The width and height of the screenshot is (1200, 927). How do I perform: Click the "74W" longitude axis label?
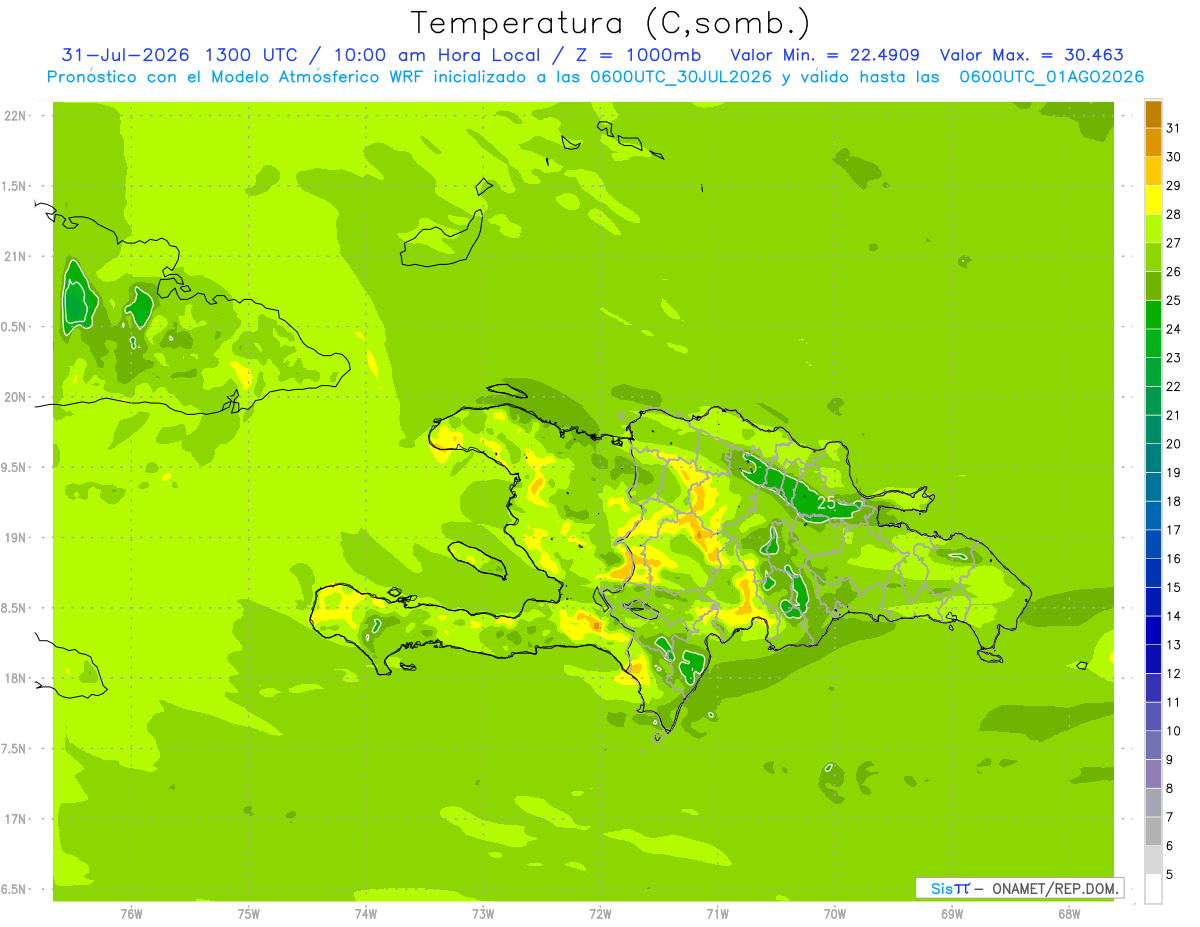pos(366,914)
